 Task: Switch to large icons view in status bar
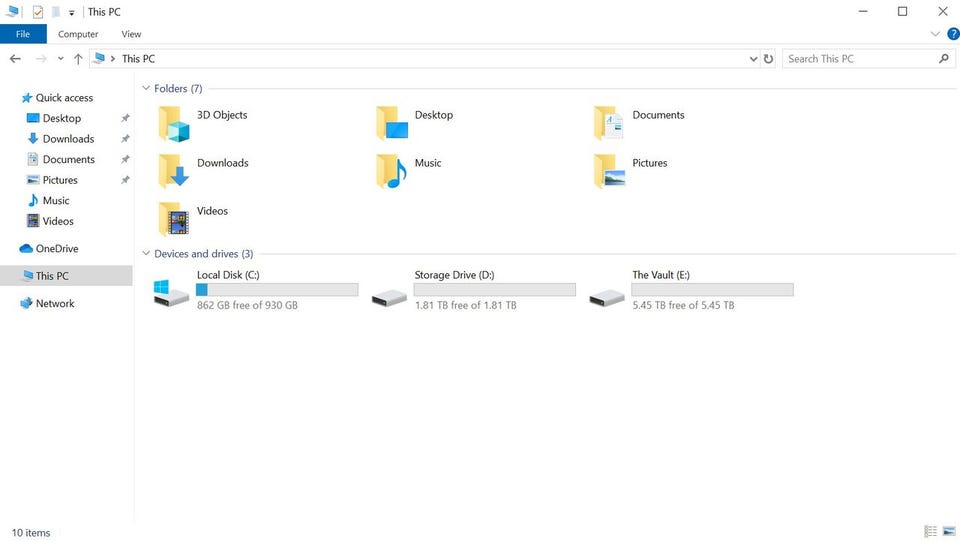(949, 531)
